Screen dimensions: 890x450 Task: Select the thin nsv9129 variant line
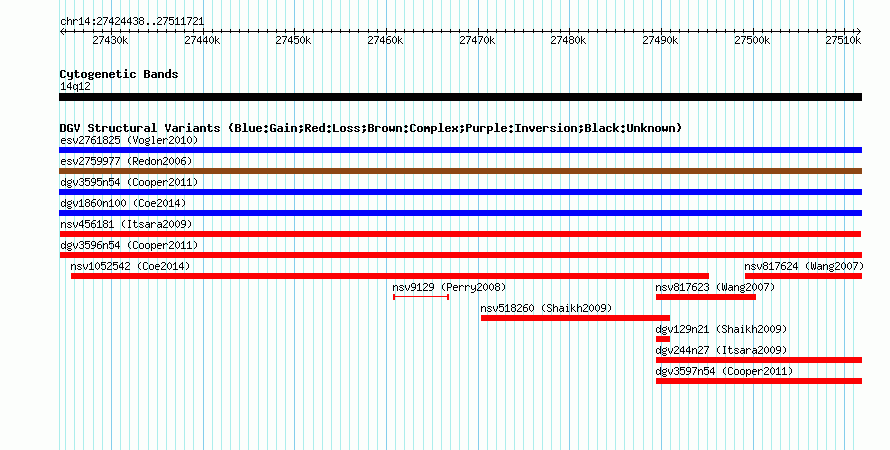pos(421,297)
